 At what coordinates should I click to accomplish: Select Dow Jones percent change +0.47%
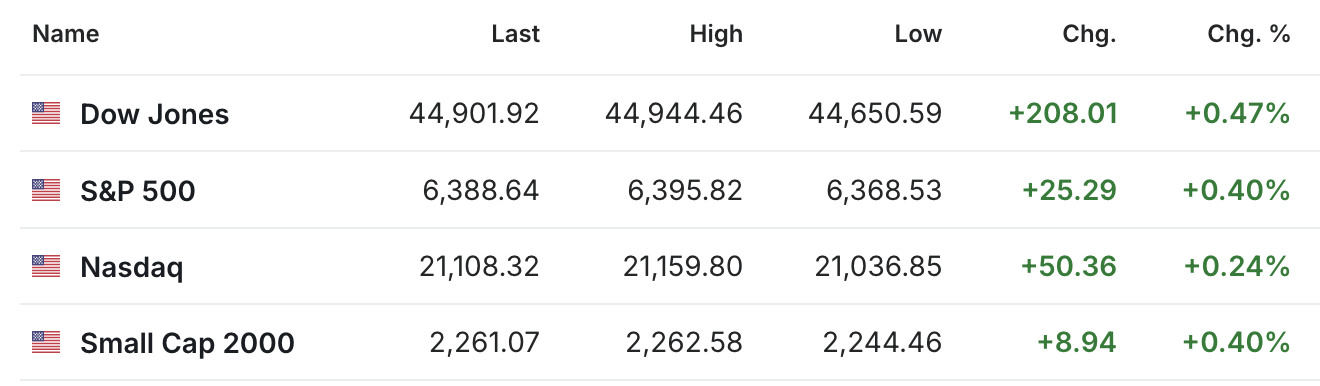coord(1237,114)
